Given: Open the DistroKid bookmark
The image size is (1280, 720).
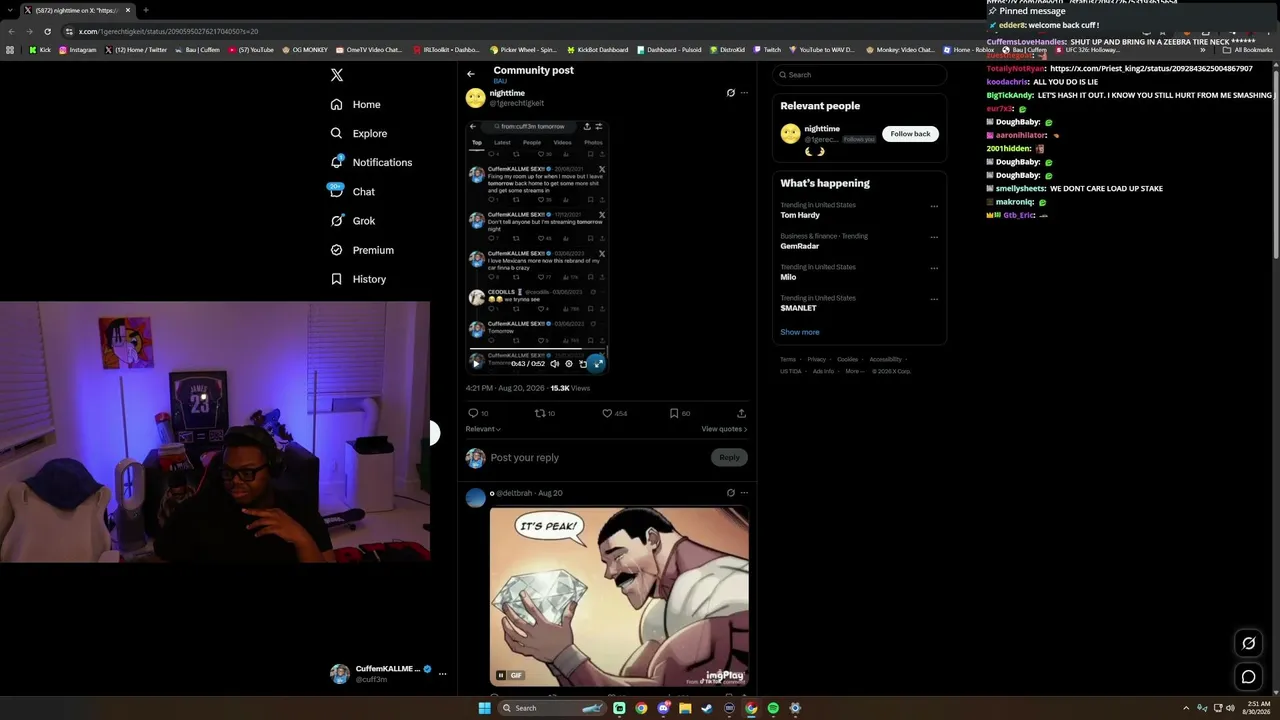Looking at the screenshot, I should (727, 50).
